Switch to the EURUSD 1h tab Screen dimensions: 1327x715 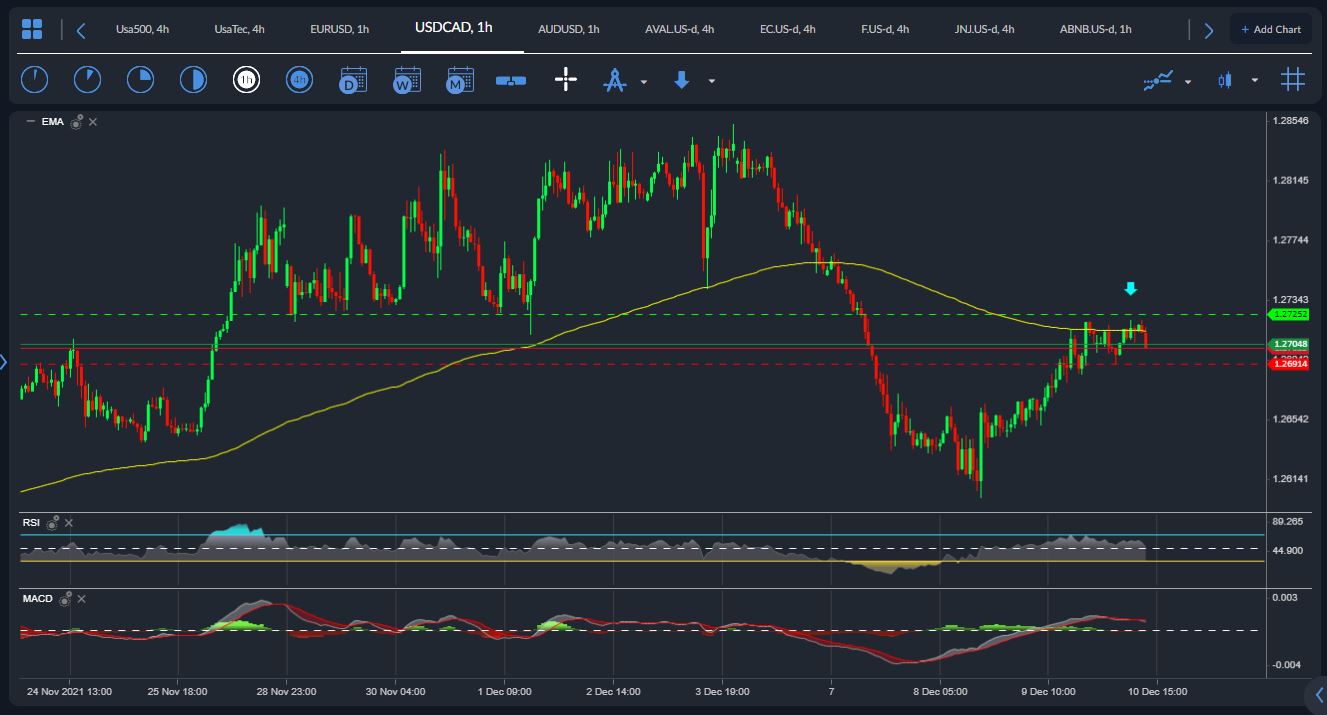coord(338,29)
